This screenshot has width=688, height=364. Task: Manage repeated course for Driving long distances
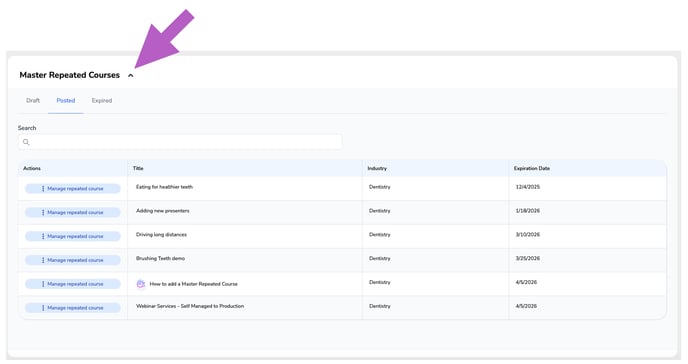(x=73, y=236)
